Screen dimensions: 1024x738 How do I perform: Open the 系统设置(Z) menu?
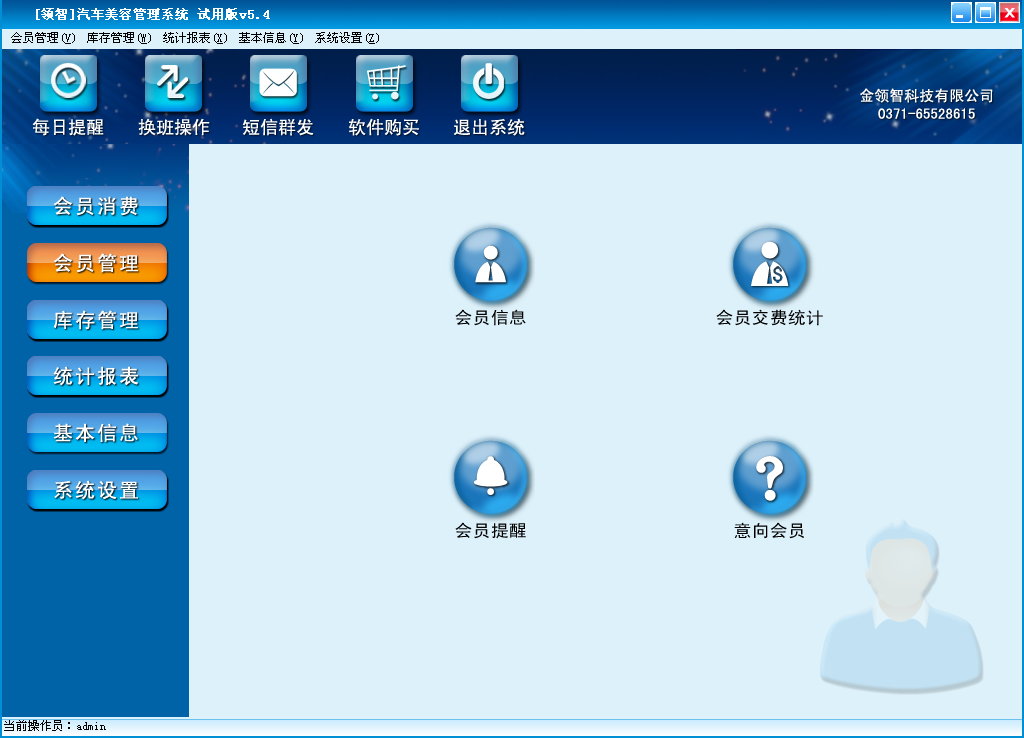346,38
